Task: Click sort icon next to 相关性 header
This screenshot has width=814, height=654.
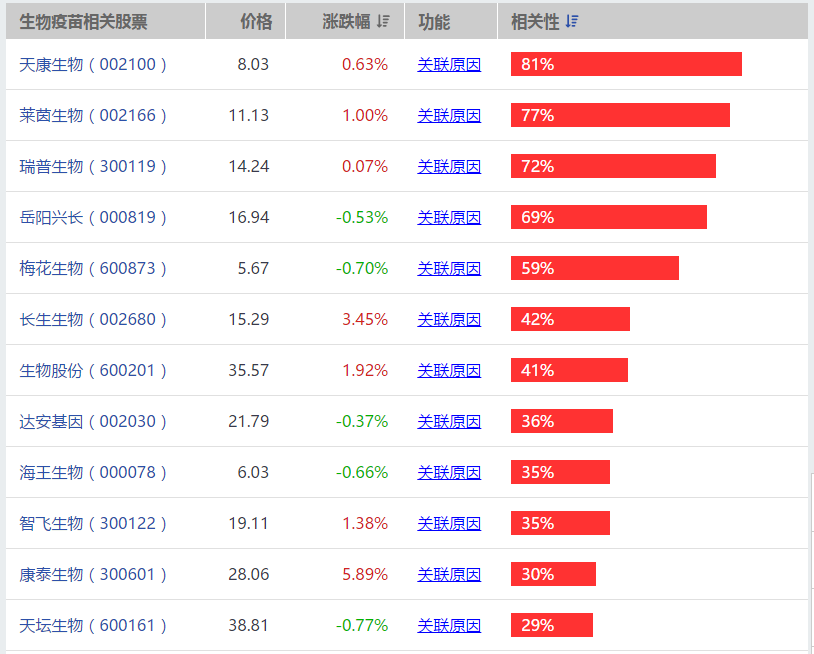Action: pyautogui.click(x=571, y=22)
